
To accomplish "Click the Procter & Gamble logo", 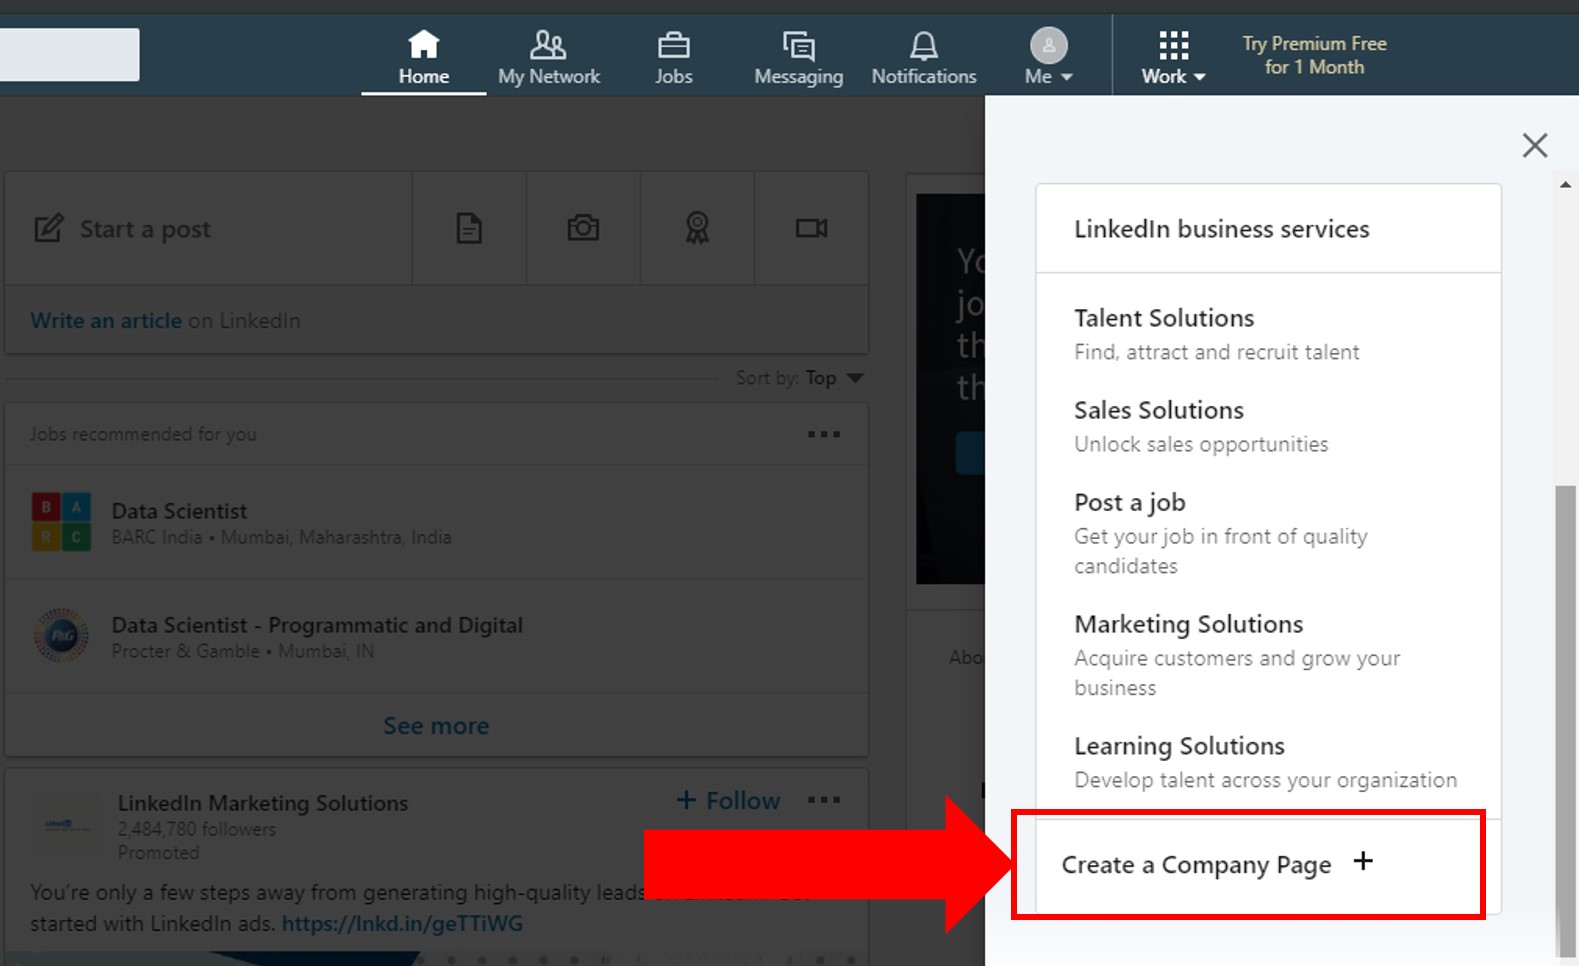I will pyautogui.click(x=61, y=635).
